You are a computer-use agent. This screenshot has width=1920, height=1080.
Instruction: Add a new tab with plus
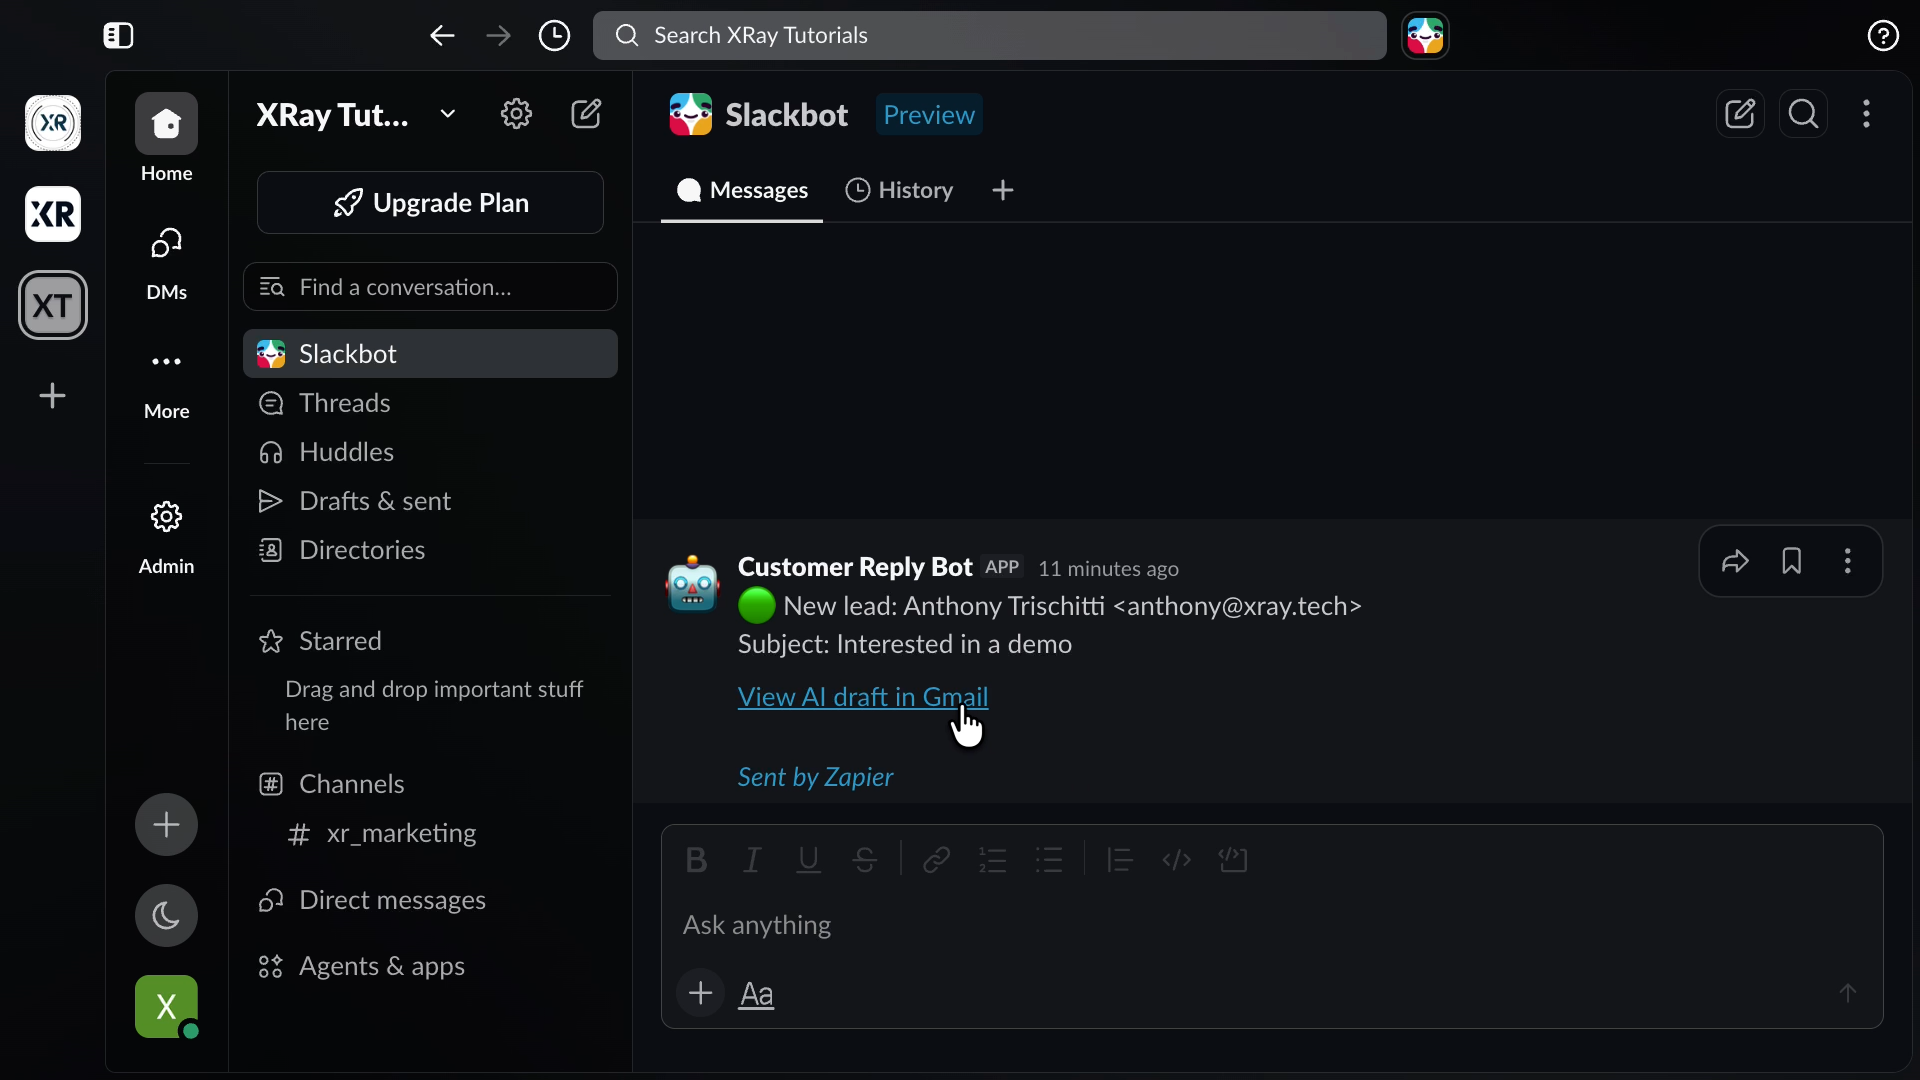(1003, 190)
